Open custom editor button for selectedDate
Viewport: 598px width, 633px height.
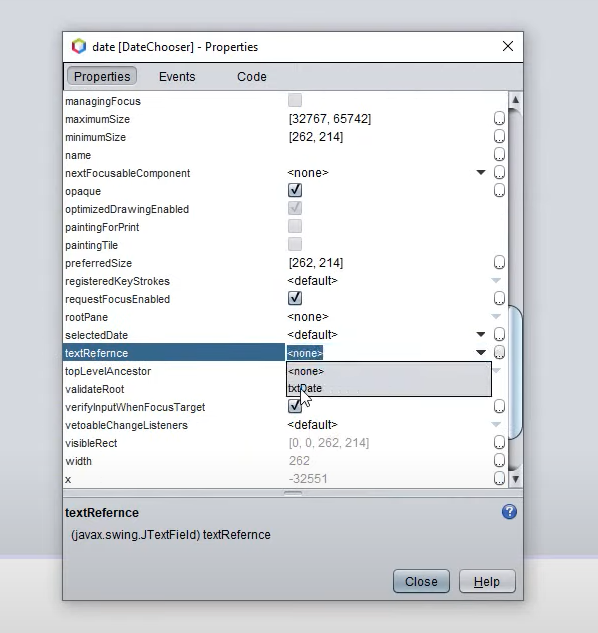[499, 335]
